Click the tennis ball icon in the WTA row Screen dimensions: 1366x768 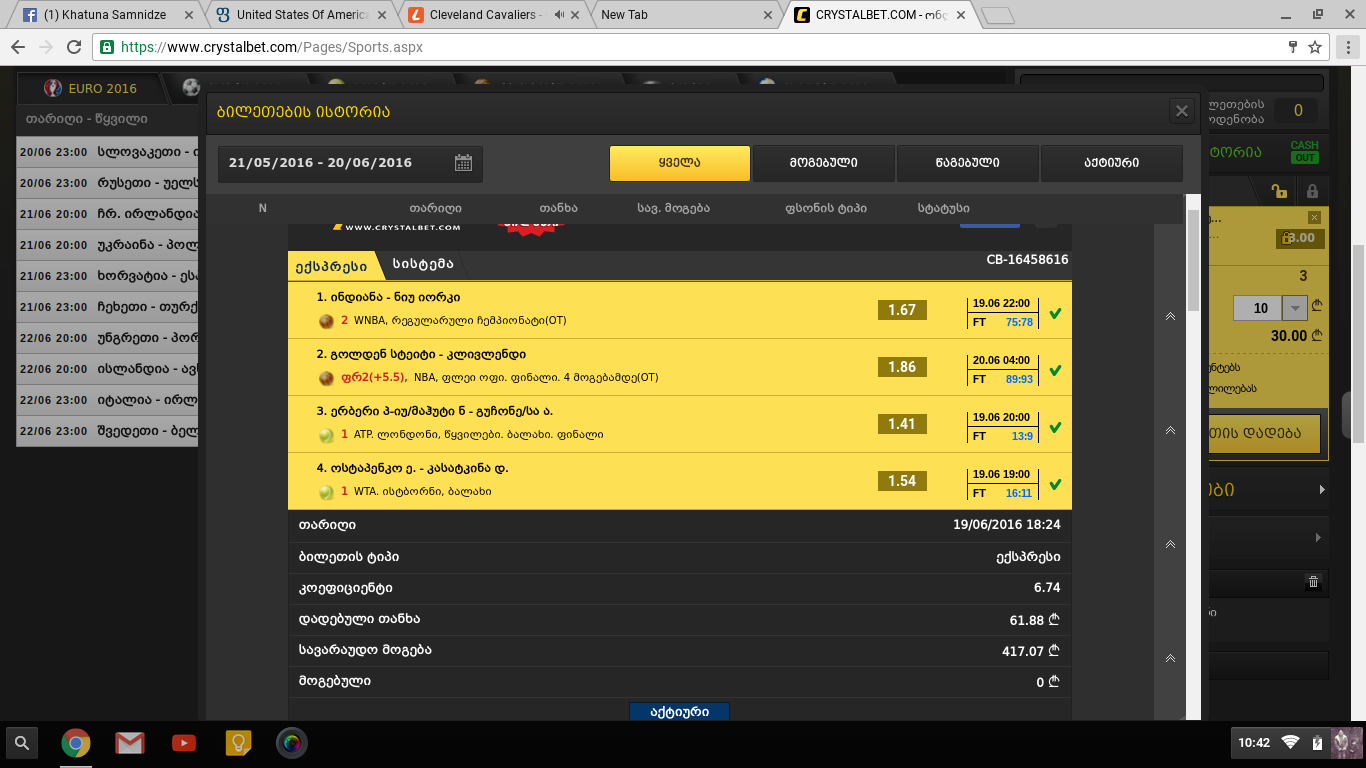point(326,492)
